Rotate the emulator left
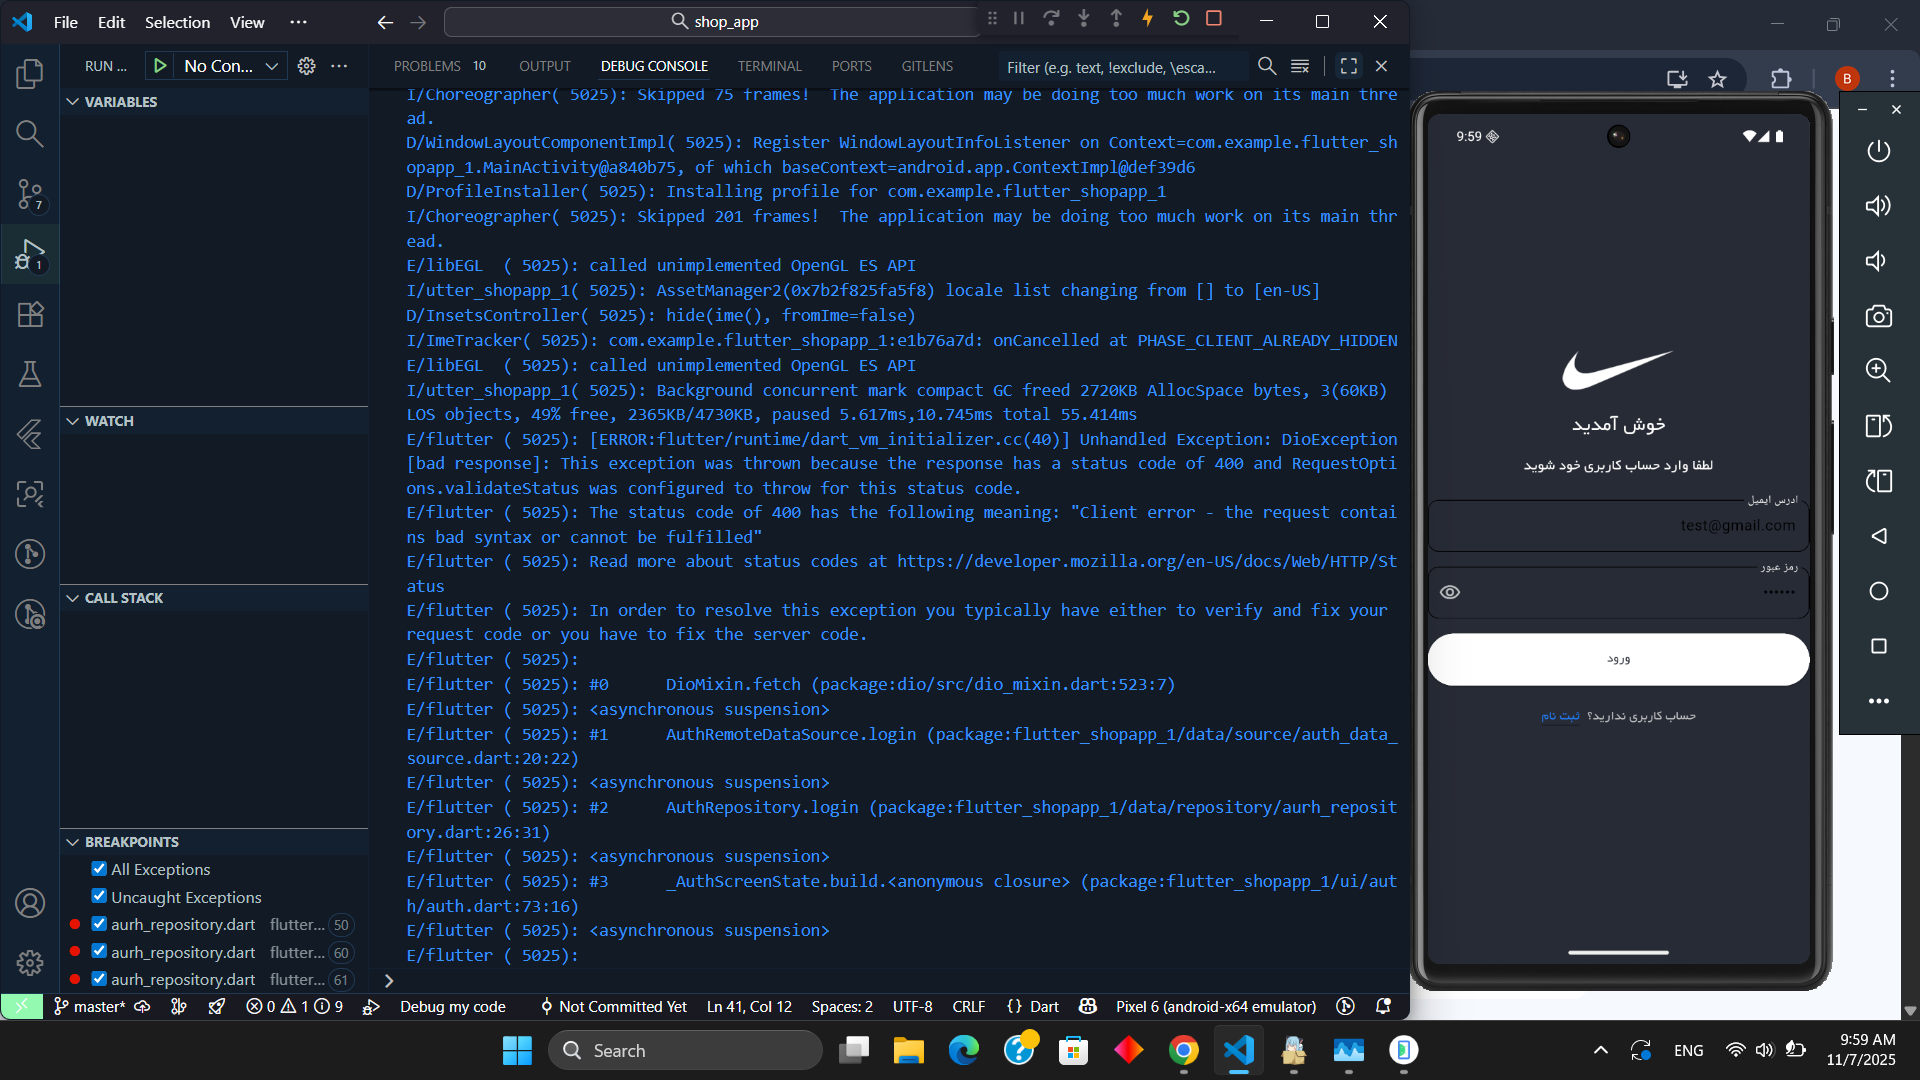Screen dimensions: 1920x1080 point(1878,426)
